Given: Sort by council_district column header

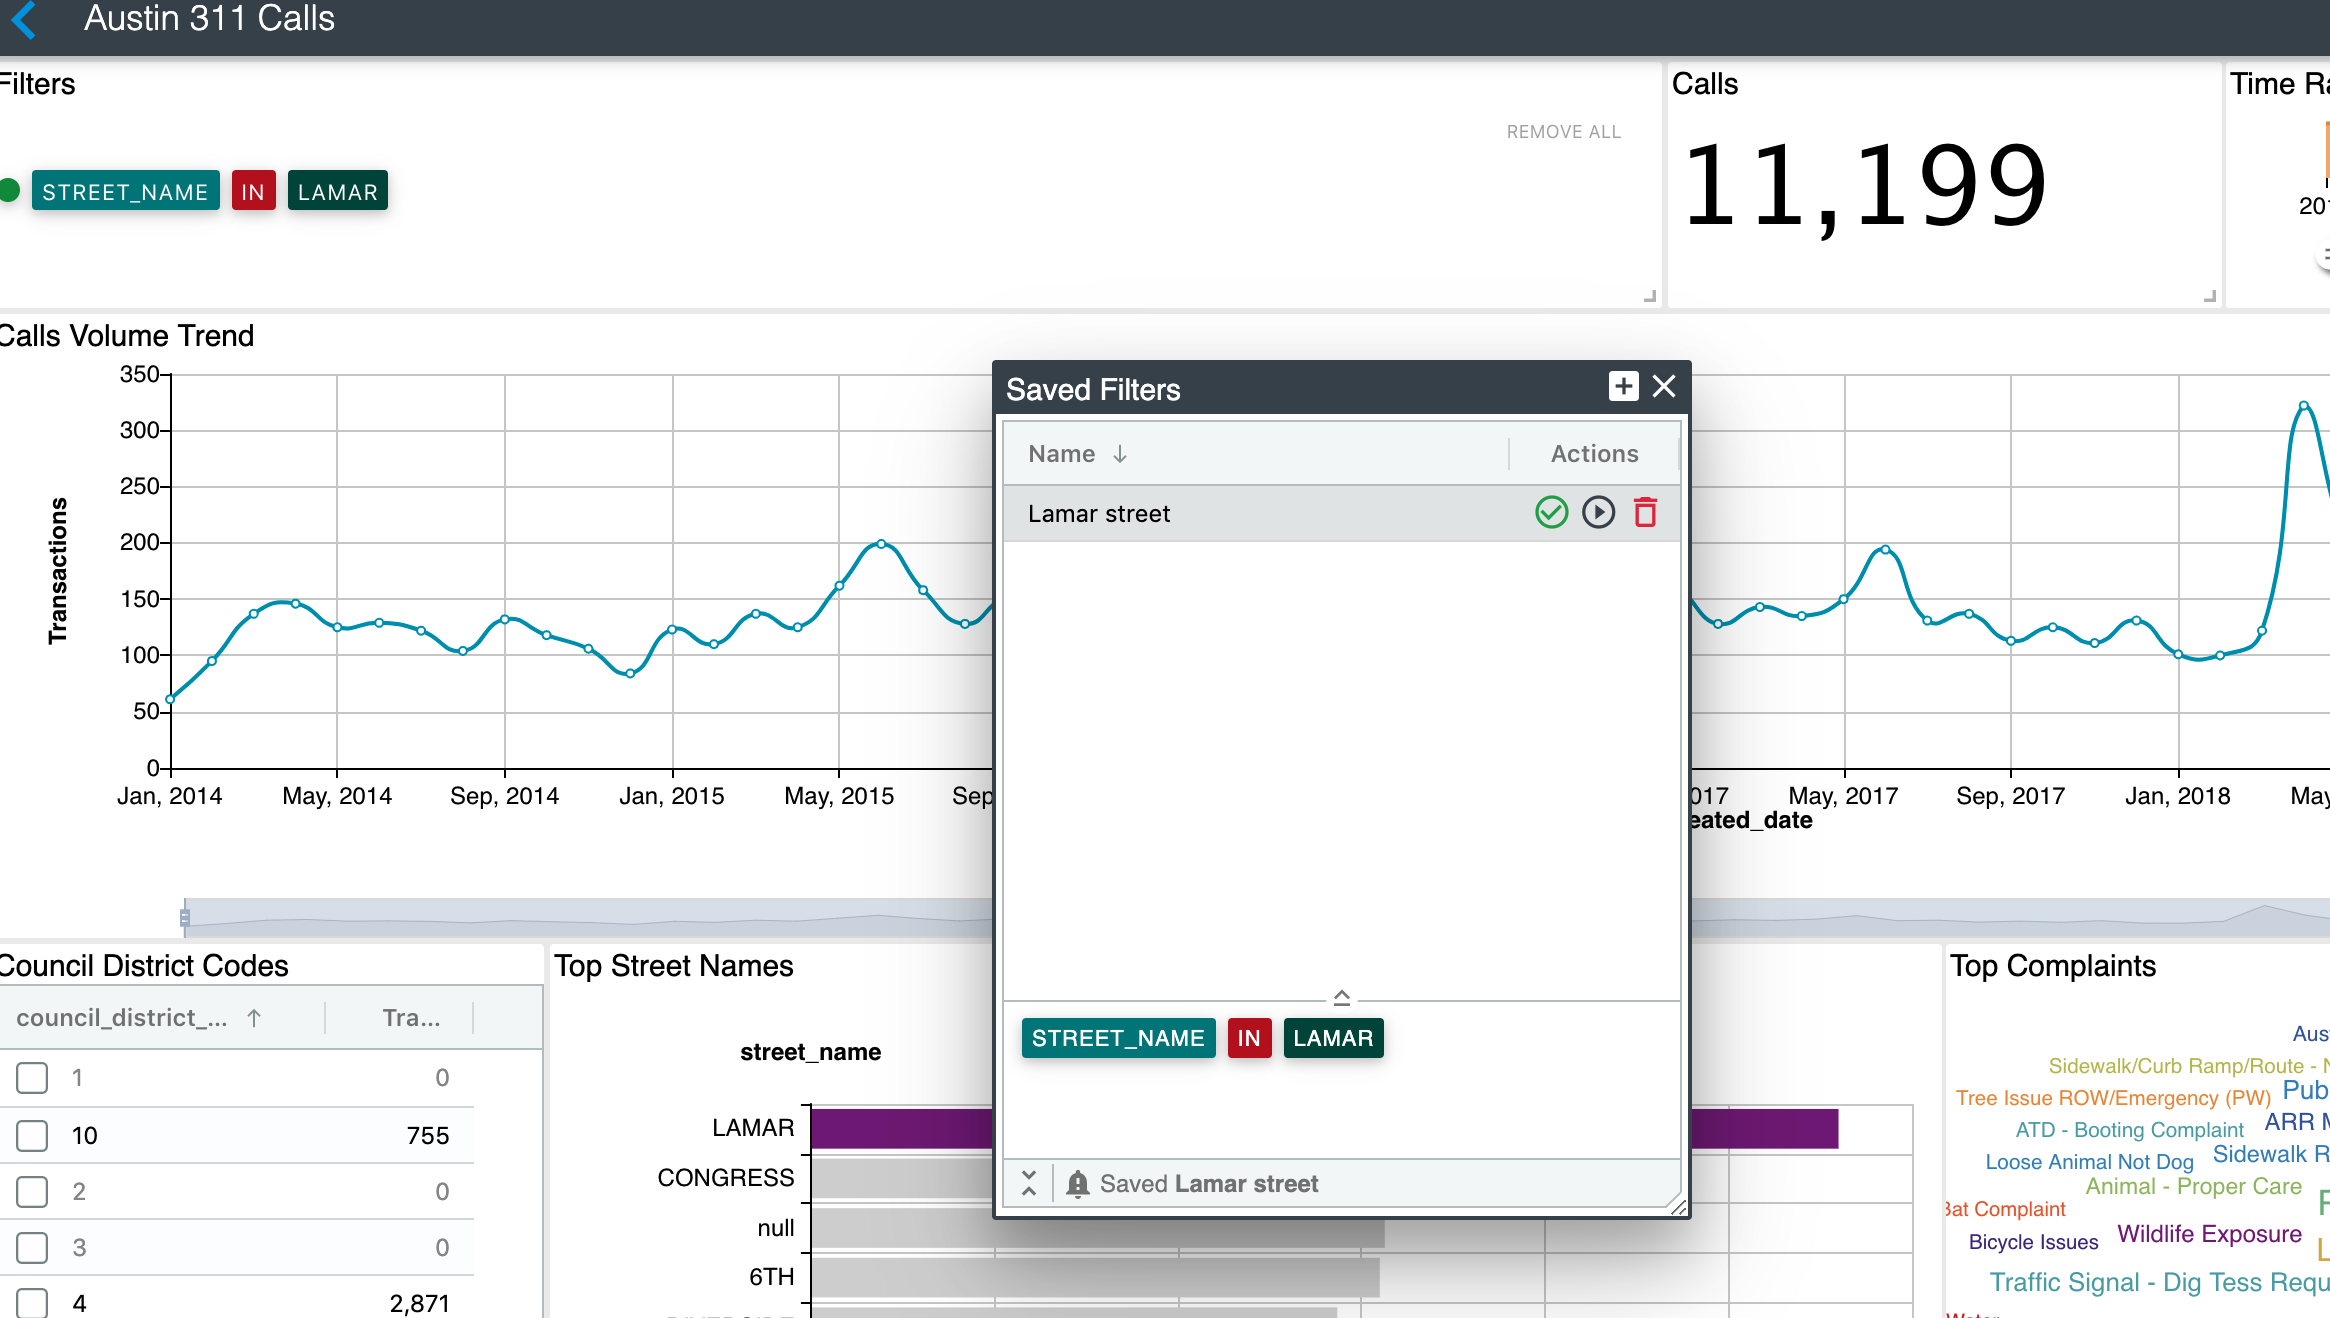Looking at the screenshot, I should pyautogui.click(x=138, y=1018).
